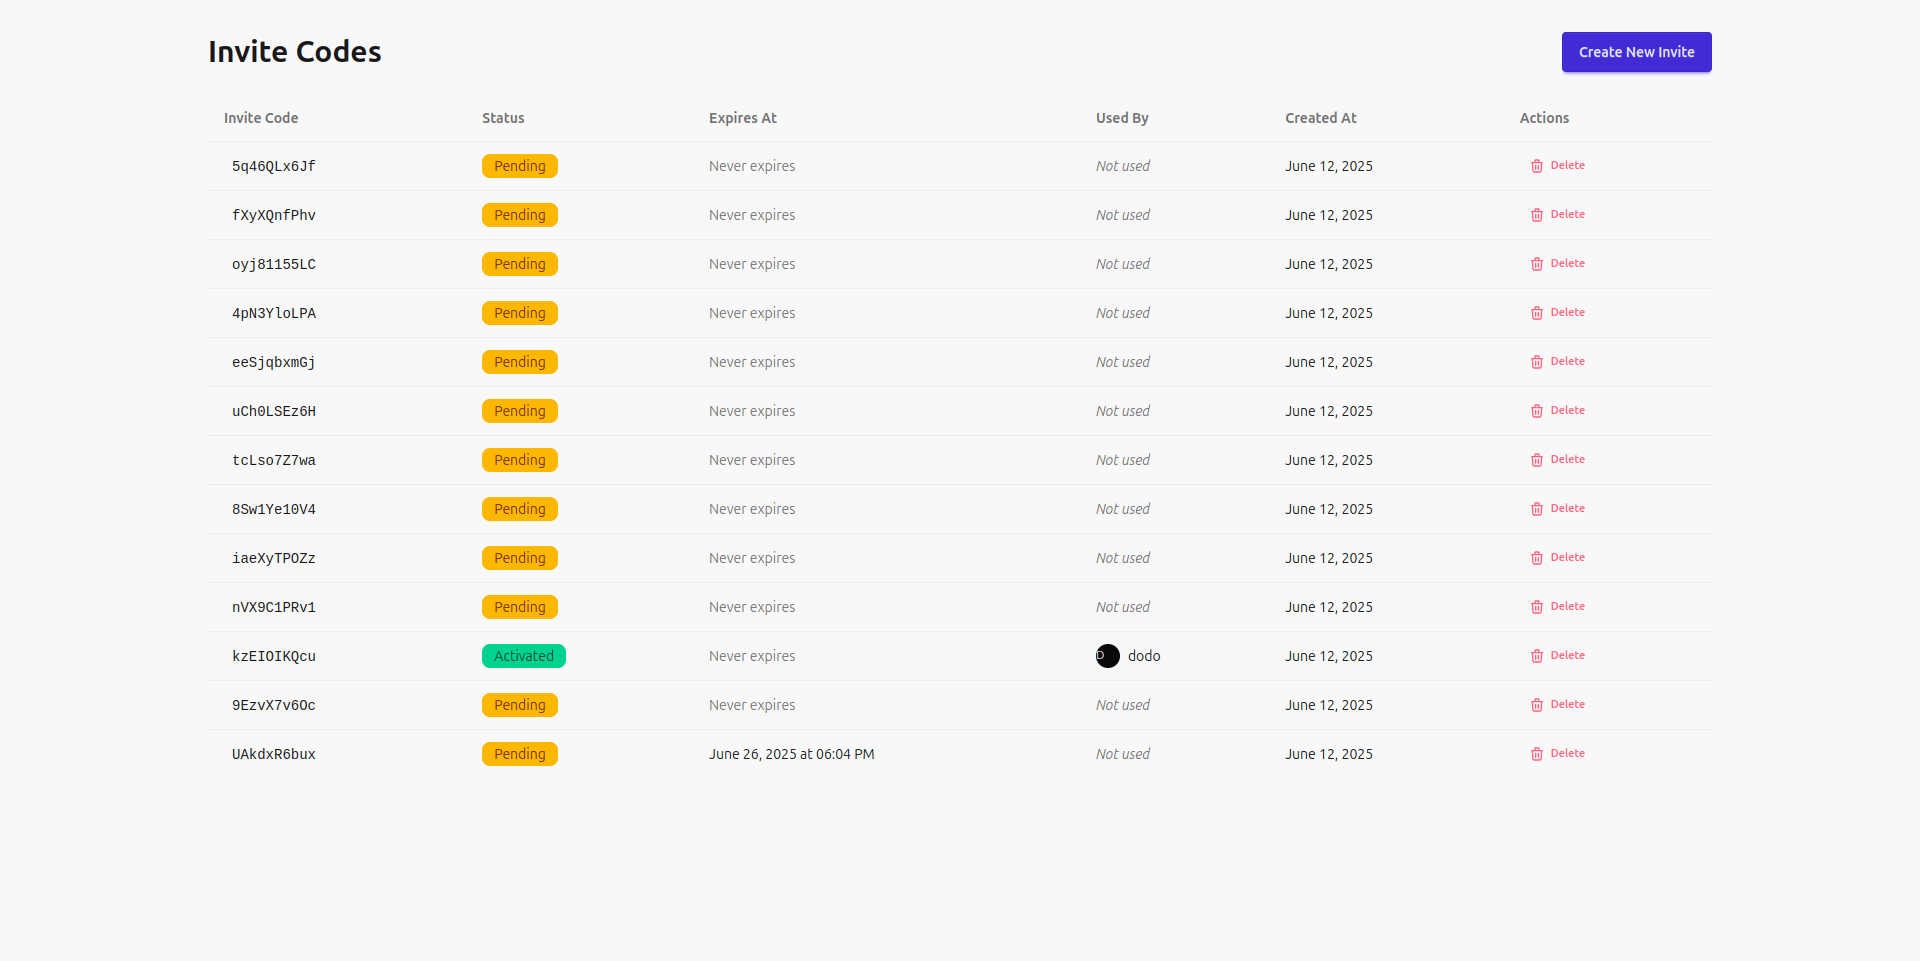The image size is (1920, 961).
Task: Click trash icon for eeSjqbxmGj invite
Action: click(1536, 362)
